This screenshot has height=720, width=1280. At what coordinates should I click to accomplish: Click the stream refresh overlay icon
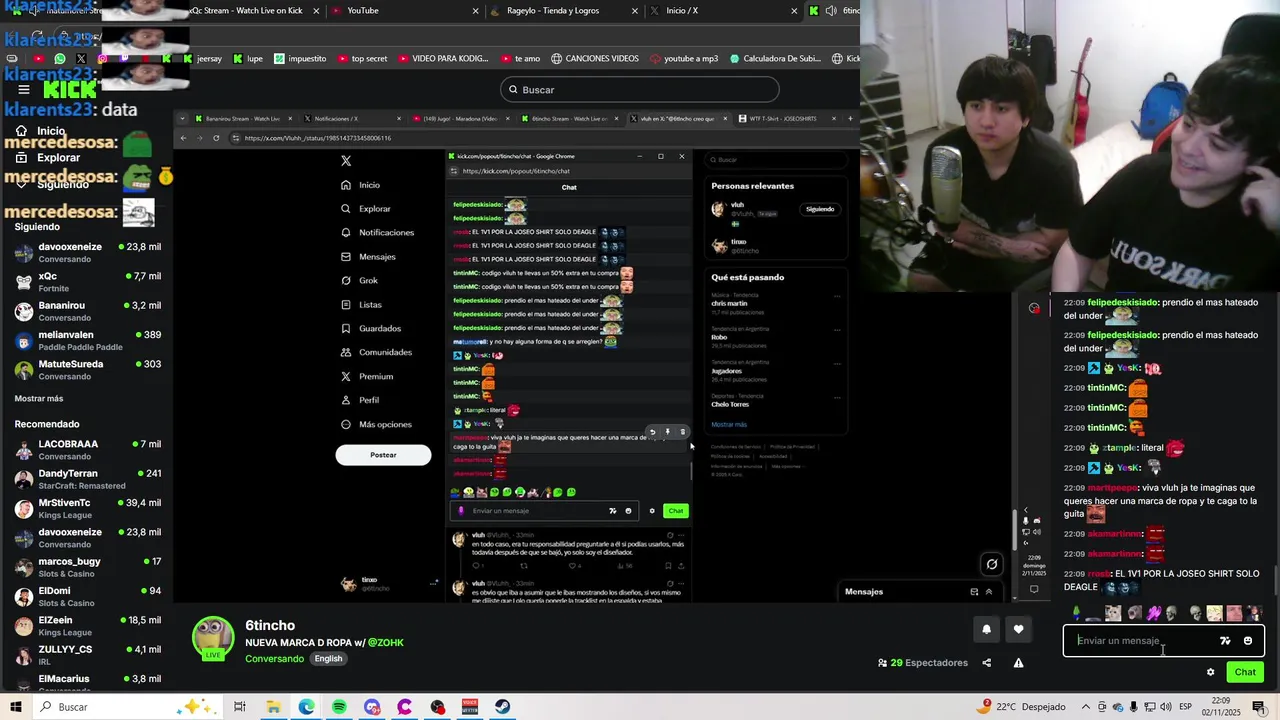click(992, 564)
